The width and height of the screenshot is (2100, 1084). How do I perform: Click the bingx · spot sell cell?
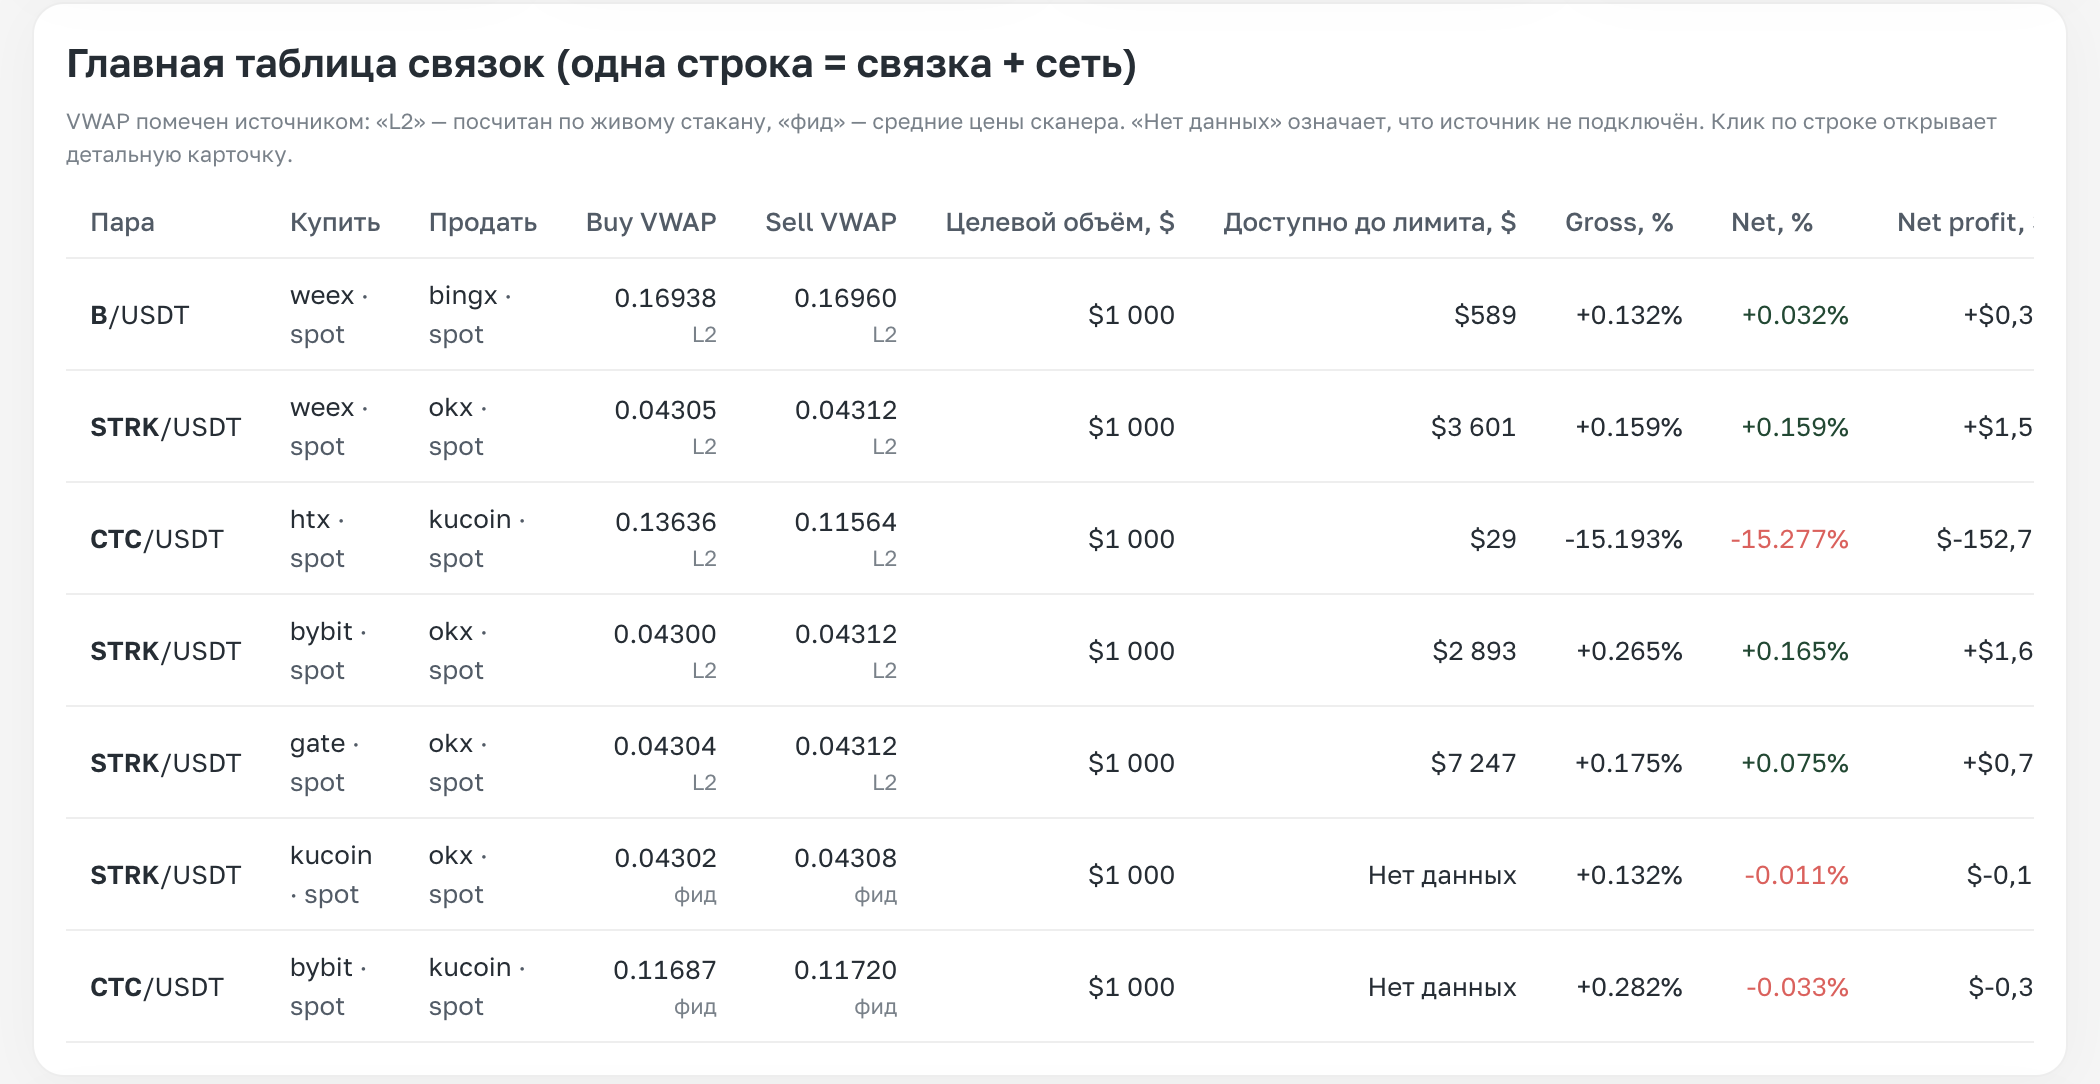point(470,315)
